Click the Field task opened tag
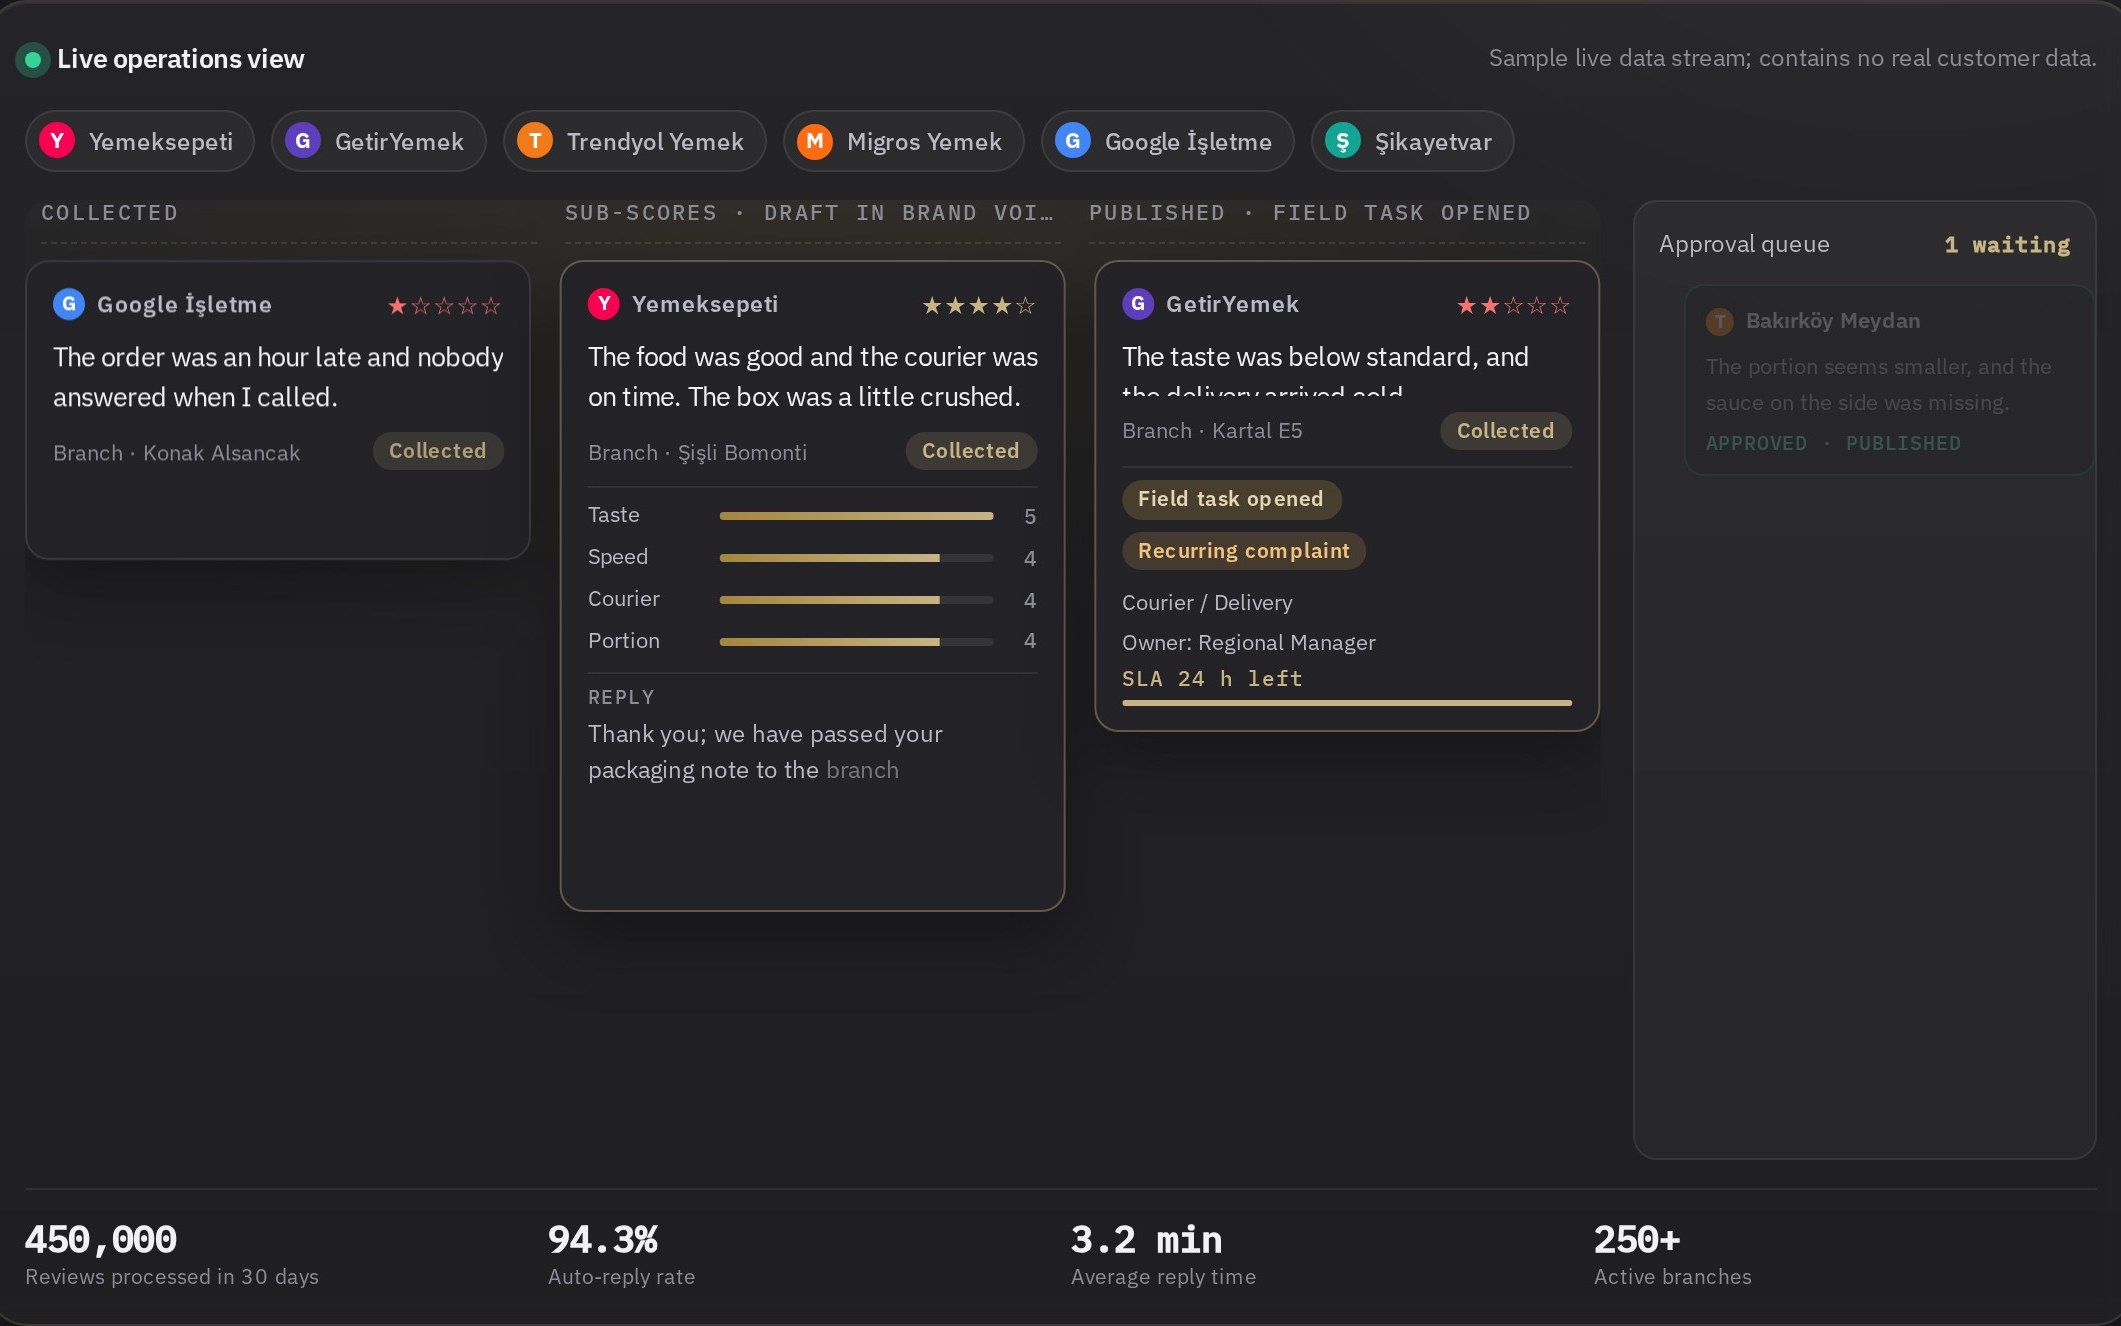 (1231, 499)
